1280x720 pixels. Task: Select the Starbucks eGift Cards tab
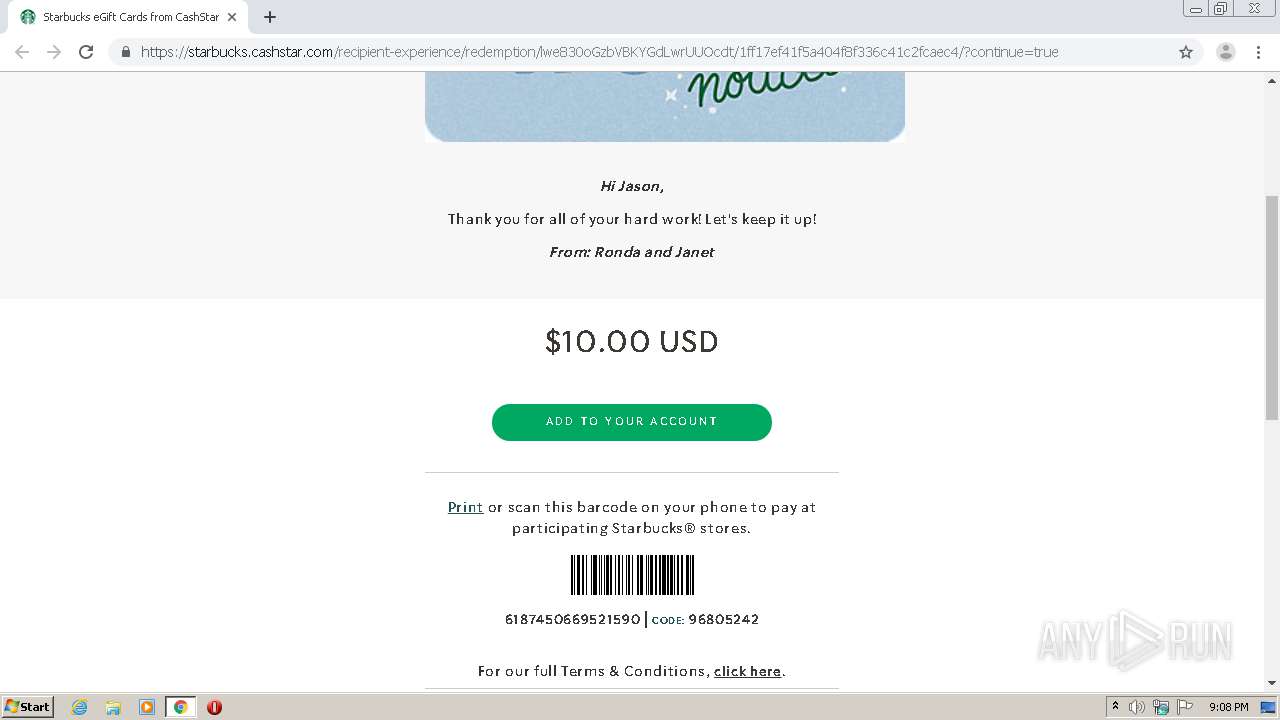125,17
